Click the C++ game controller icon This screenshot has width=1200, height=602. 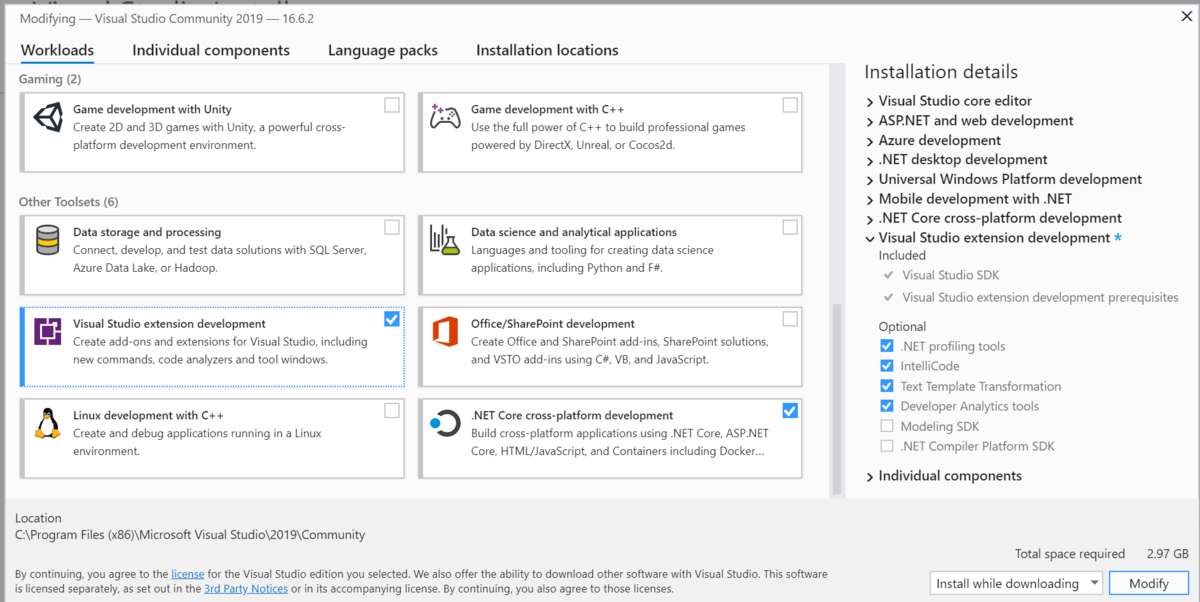click(x=445, y=118)
